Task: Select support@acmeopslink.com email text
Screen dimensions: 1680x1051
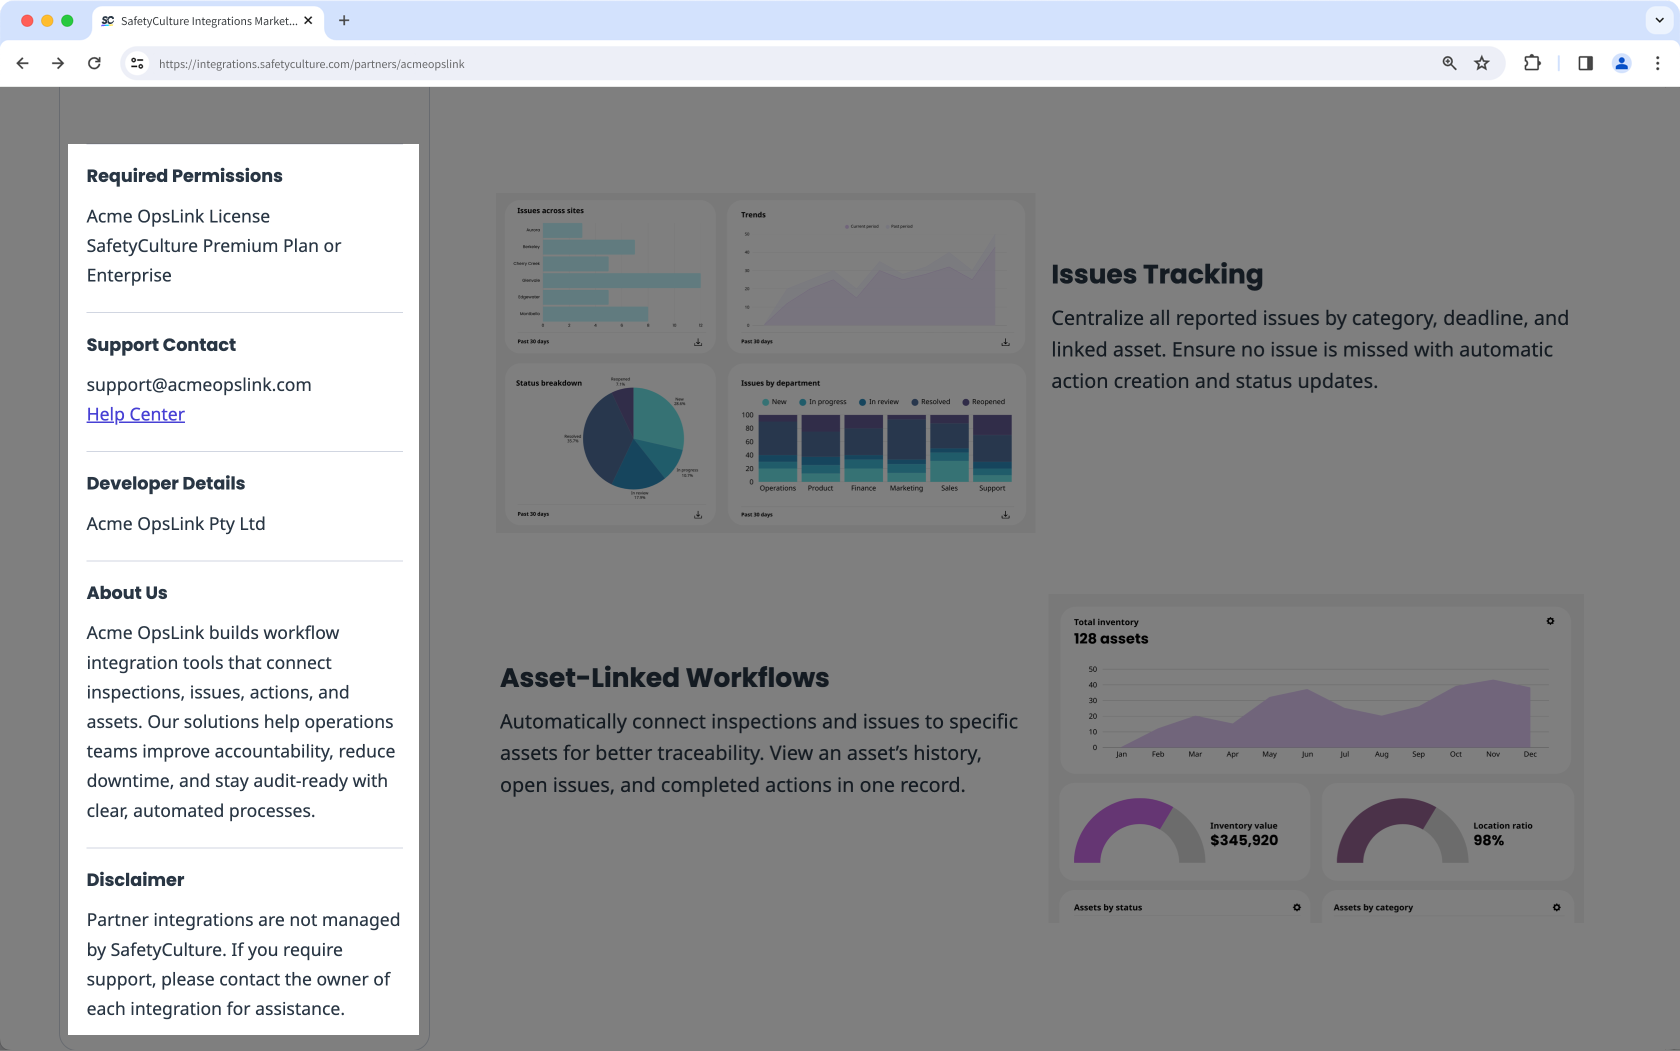Action: coord(199,385)
